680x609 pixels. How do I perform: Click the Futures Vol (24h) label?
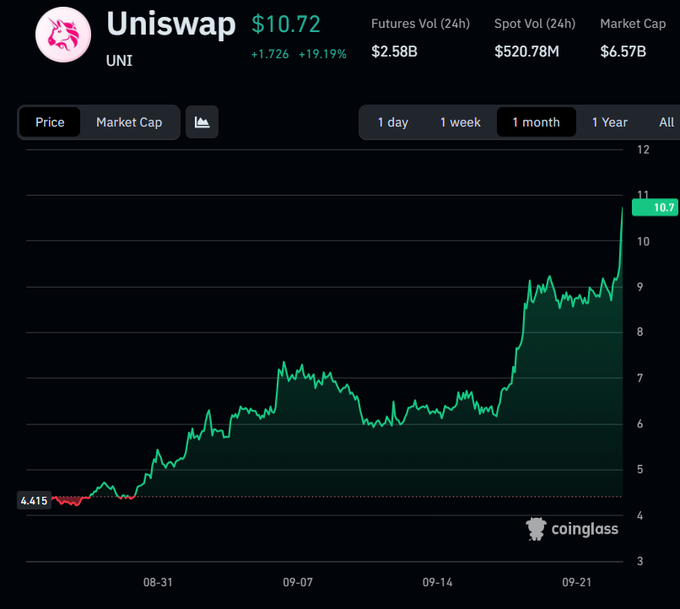pyautogui.click(x=421, y=23)
